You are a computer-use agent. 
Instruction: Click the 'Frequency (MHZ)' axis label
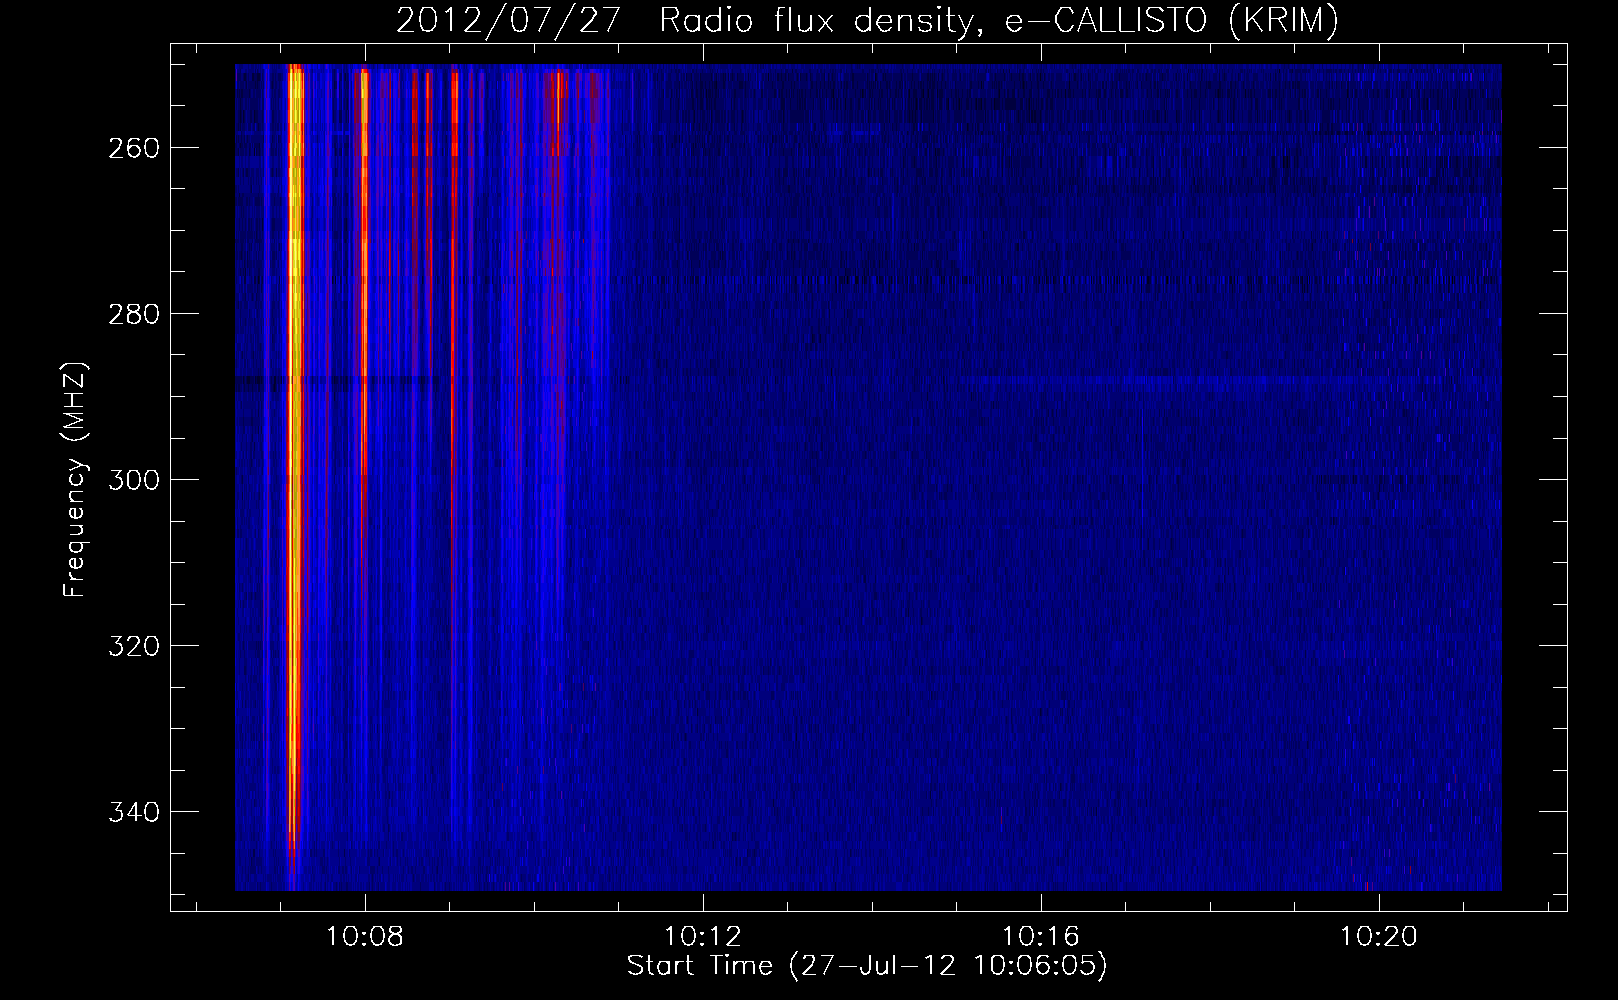point(75,479)
